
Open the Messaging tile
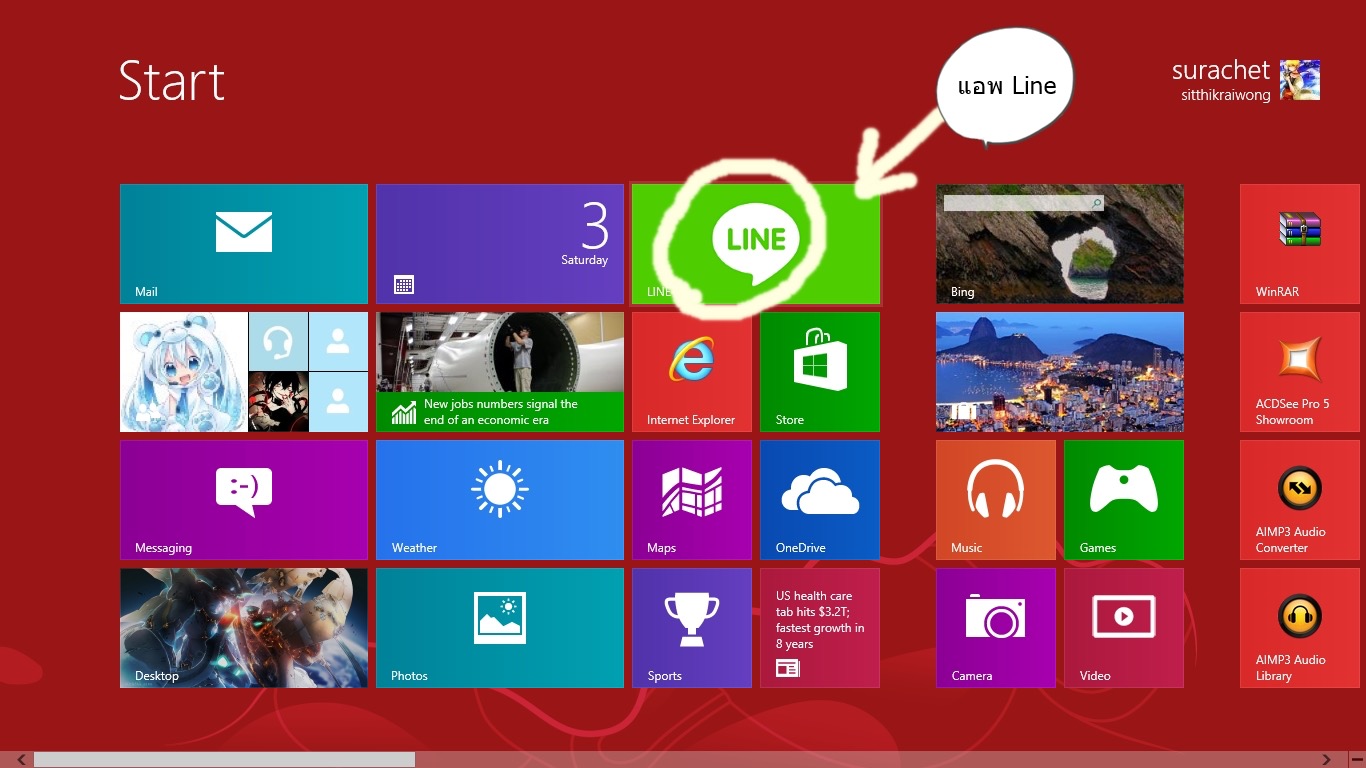point(244,500)
